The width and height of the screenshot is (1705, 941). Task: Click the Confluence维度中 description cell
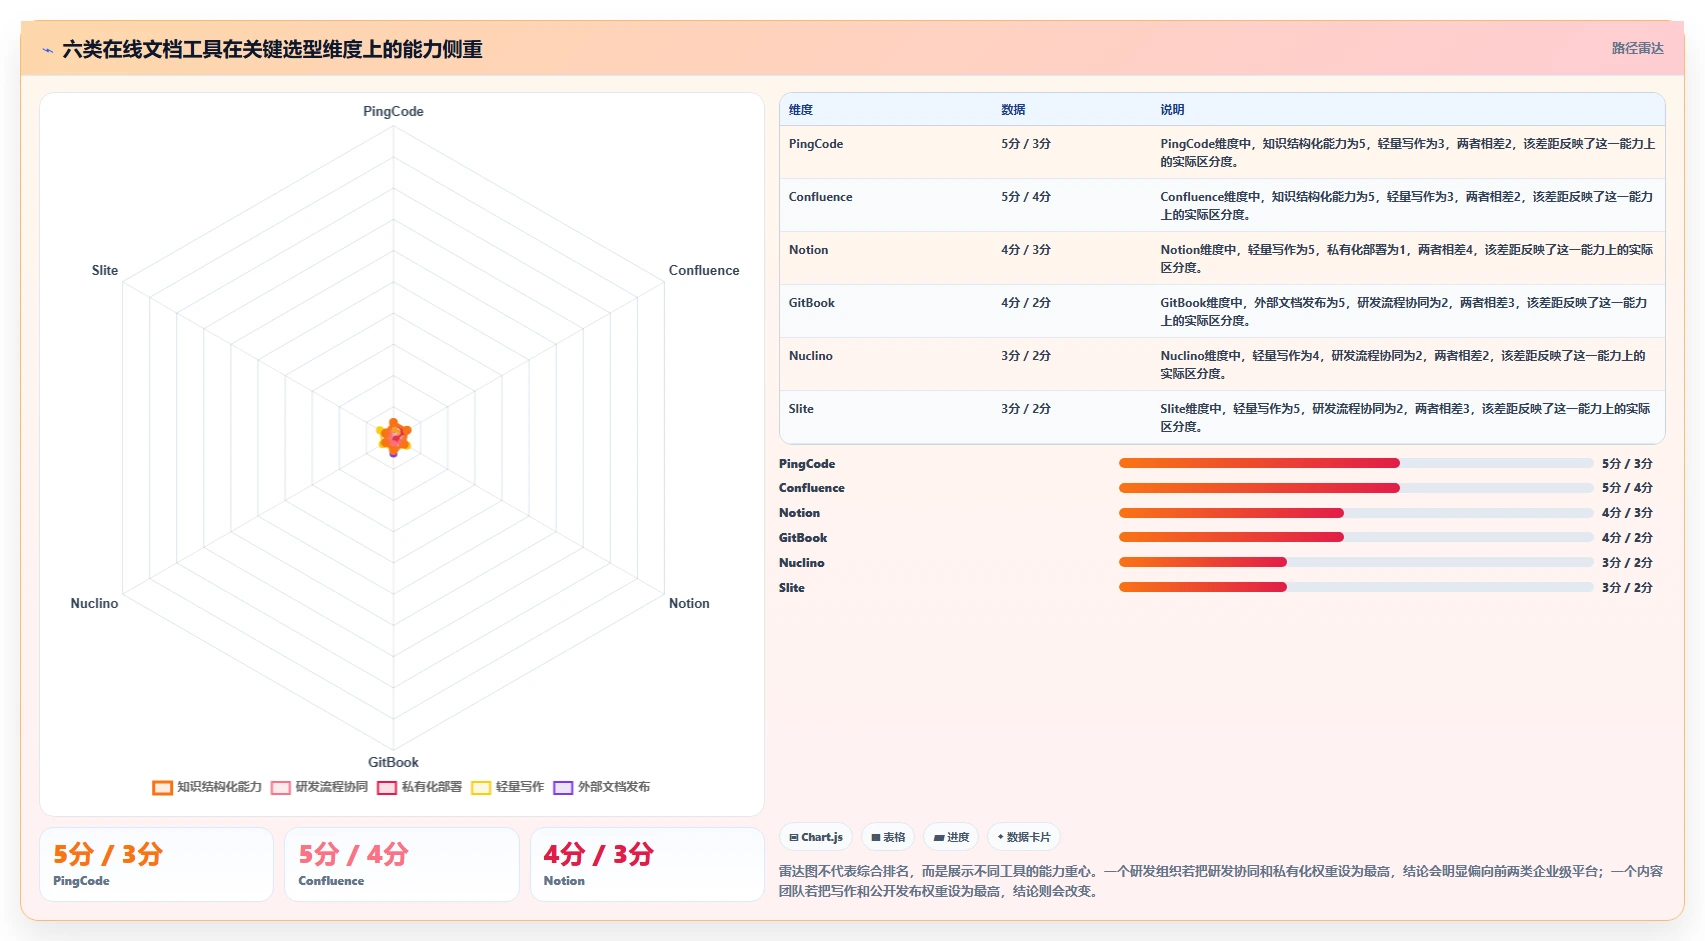pyautogui.click(x=1408, y=205)
